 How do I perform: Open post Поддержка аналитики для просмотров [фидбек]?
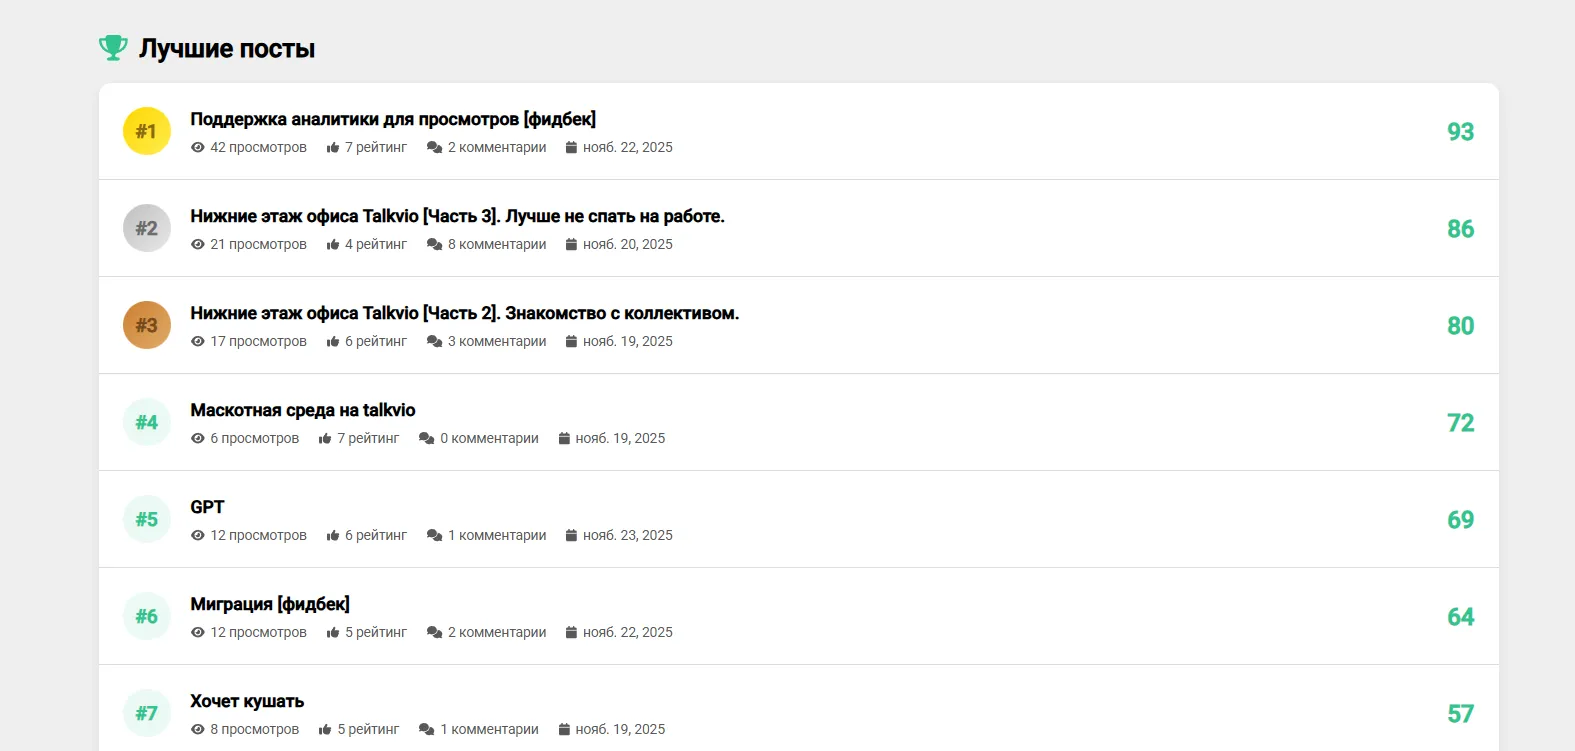393,119
